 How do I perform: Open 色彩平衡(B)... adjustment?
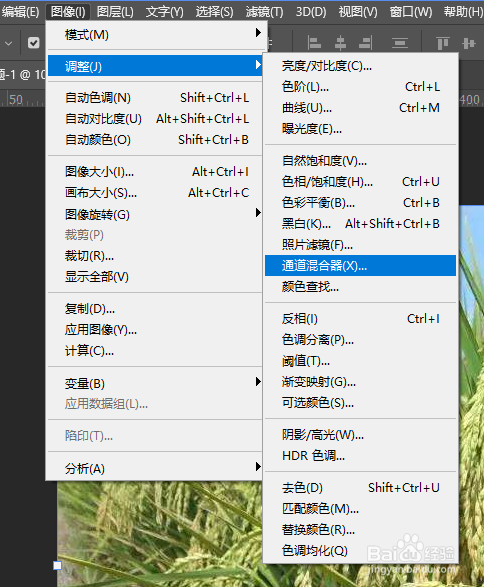(360, 203)
